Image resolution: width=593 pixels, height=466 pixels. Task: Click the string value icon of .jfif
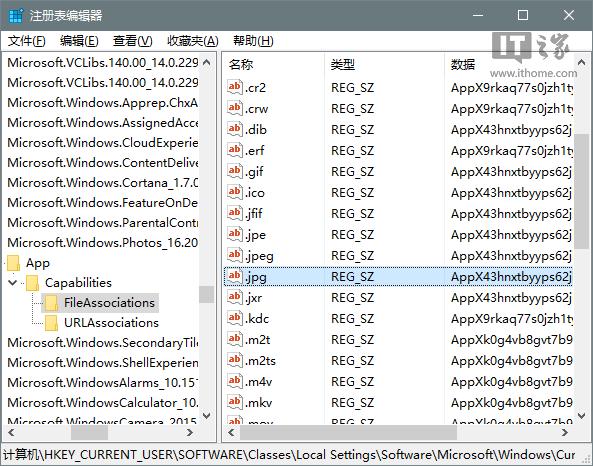point(234,213)
